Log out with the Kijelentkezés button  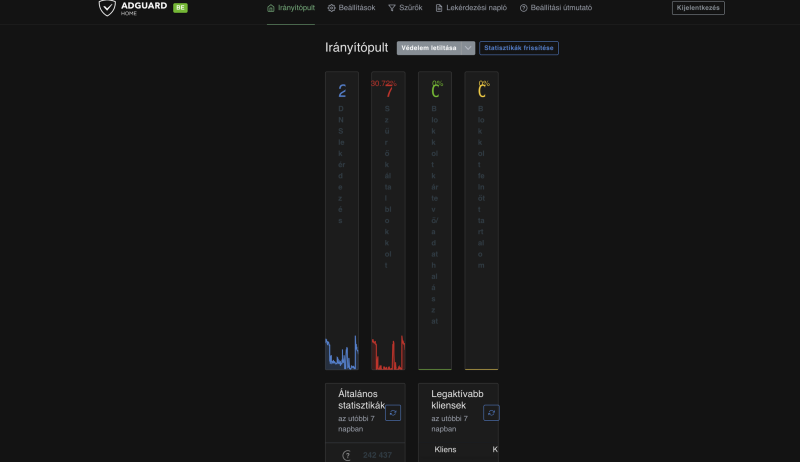pyautogui.click(x=698, y=7)
